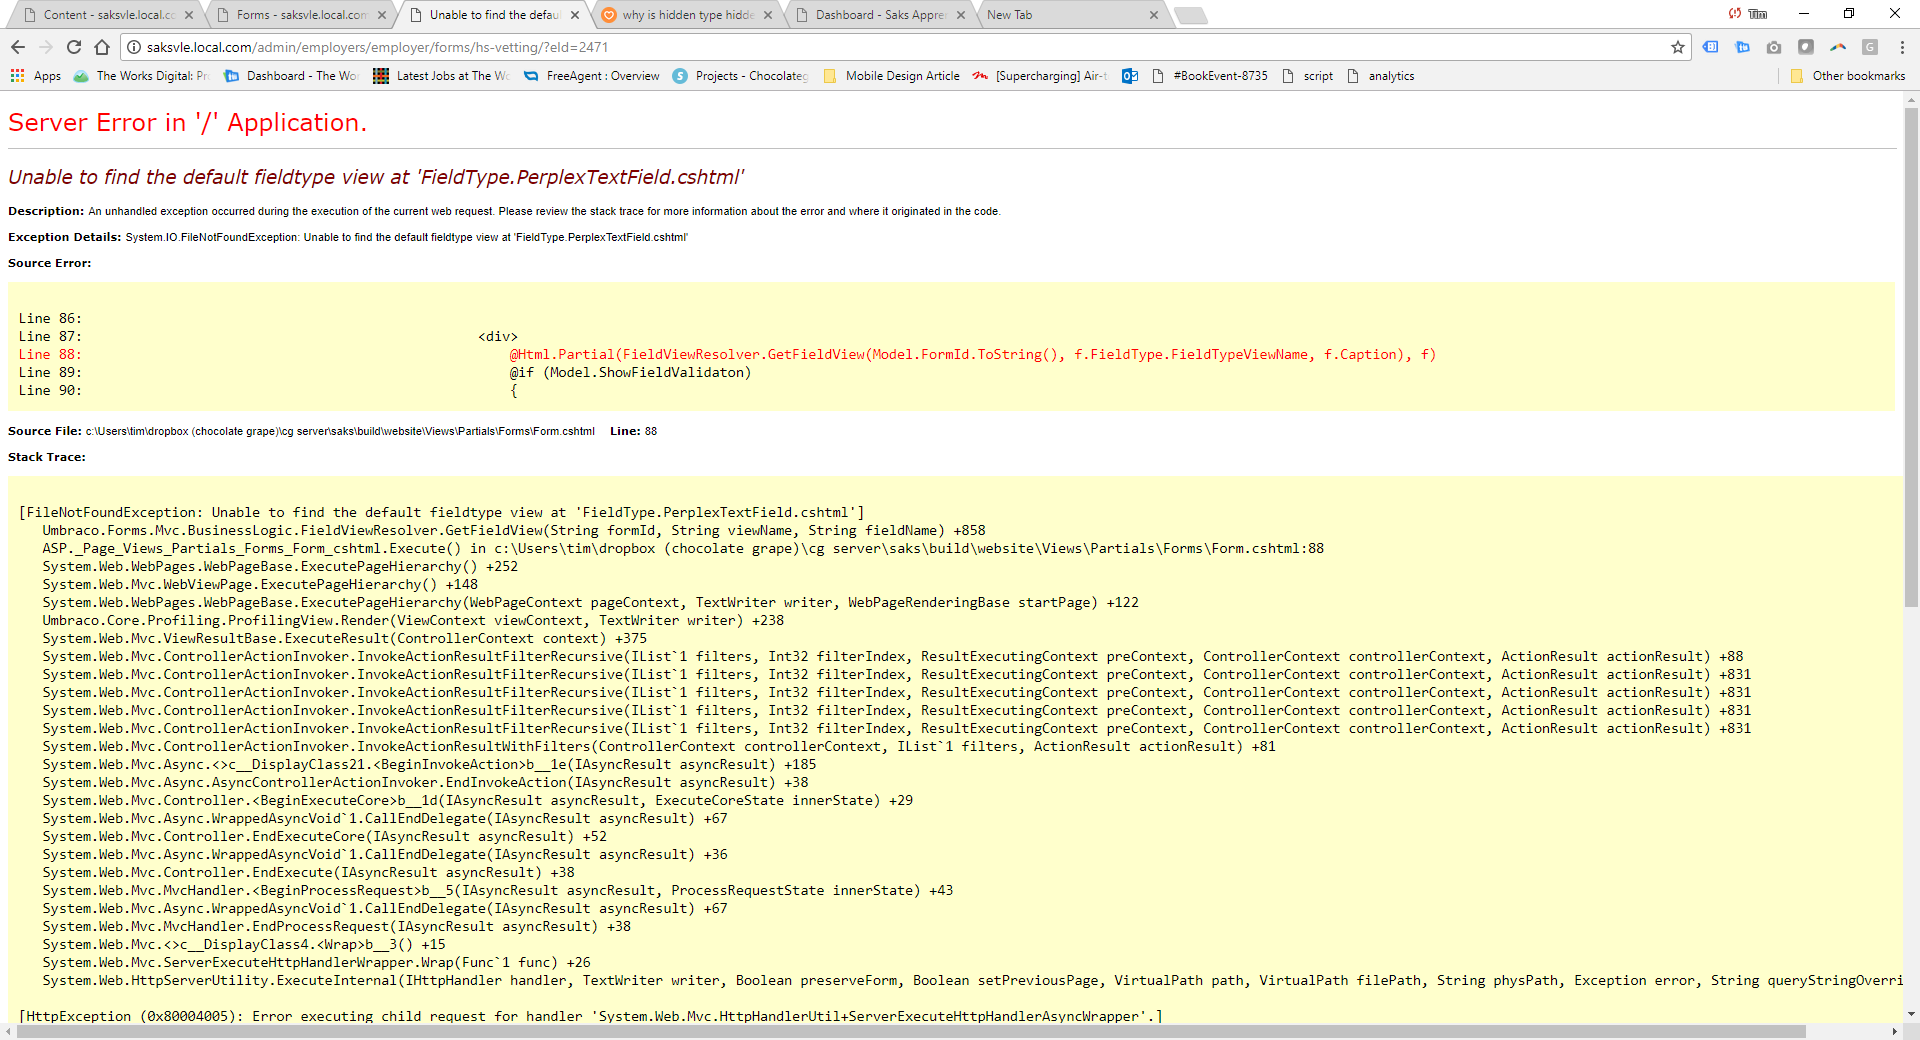Close the New Tab tab
Viewport: 1920px width, 1040px height.
point(1154,15)
